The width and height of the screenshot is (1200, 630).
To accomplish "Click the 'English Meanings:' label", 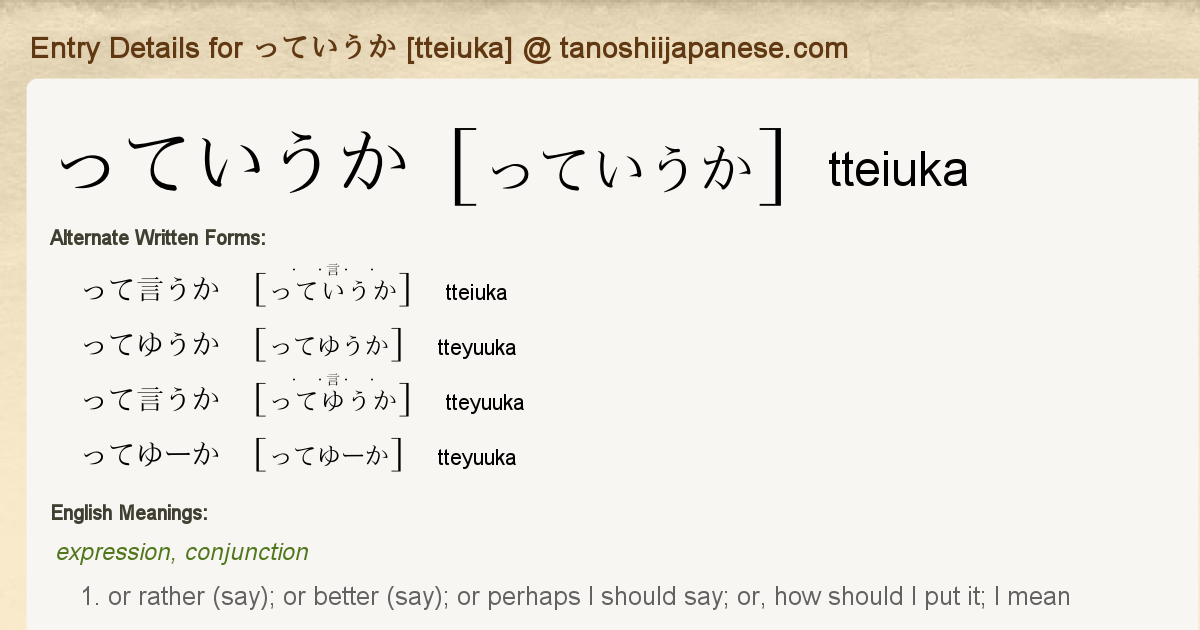I will (x=129, y=514).
